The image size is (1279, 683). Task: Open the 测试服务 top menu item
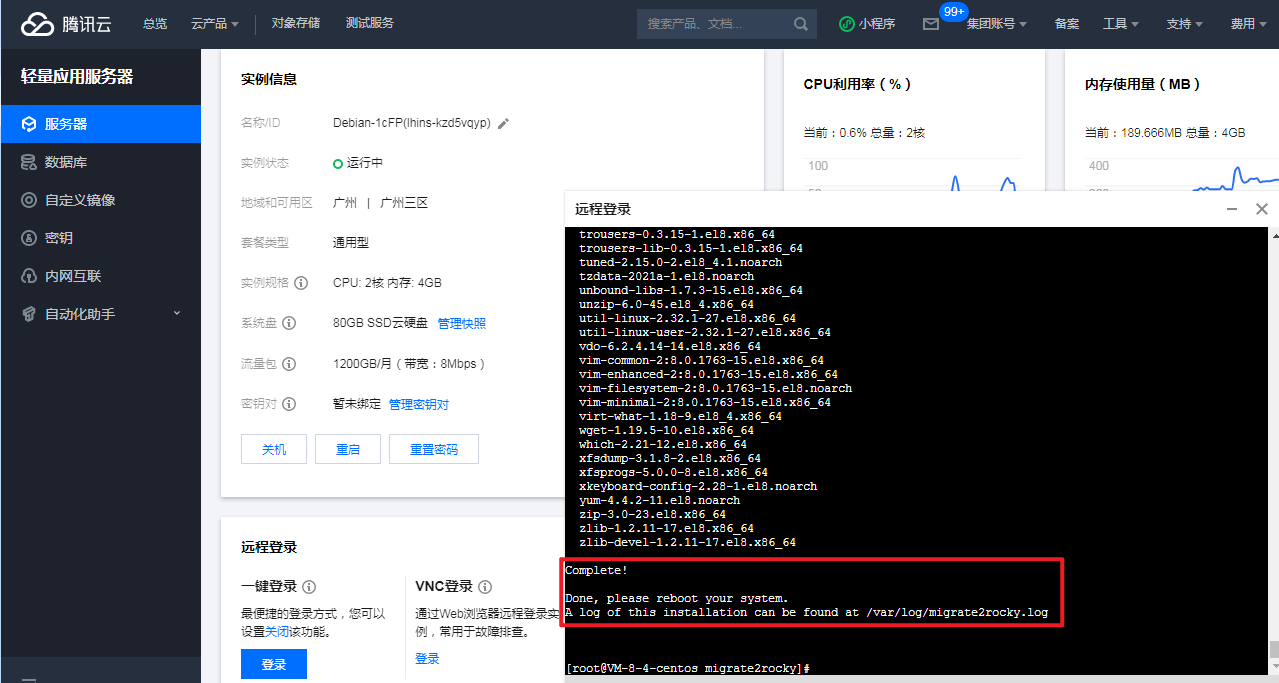coord(370,23)
